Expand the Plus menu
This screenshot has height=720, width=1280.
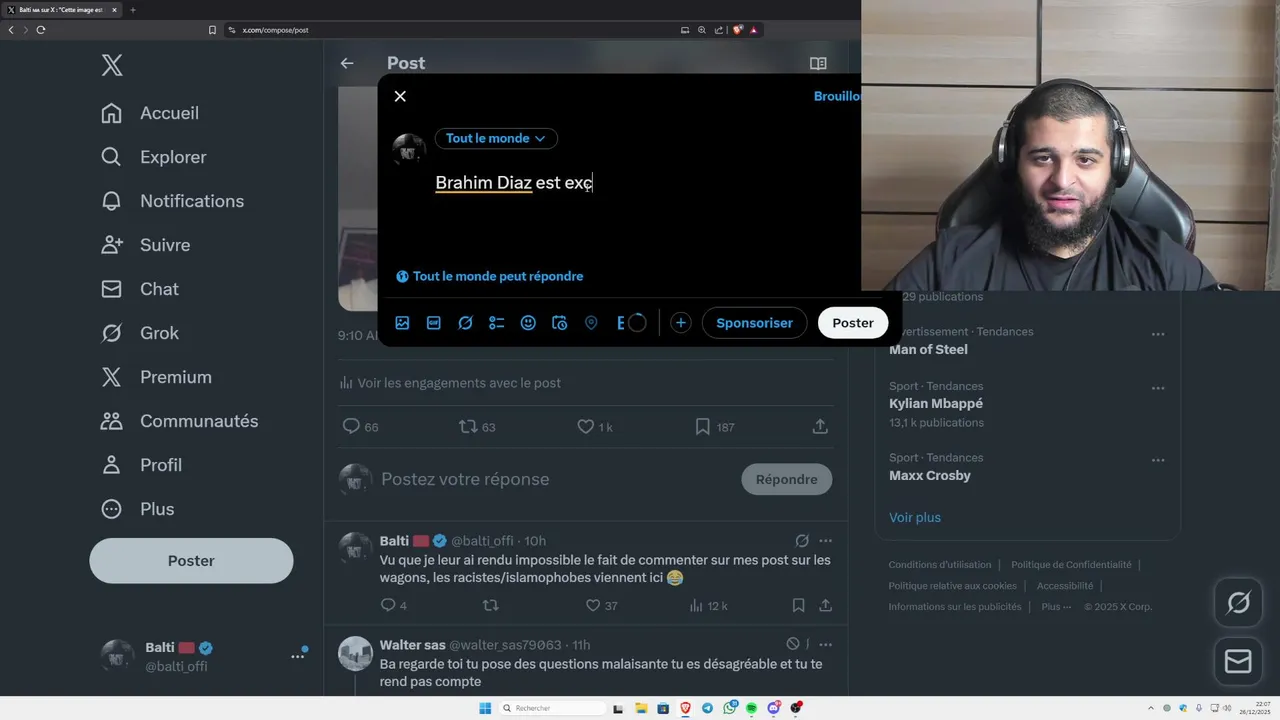(137, 509)
